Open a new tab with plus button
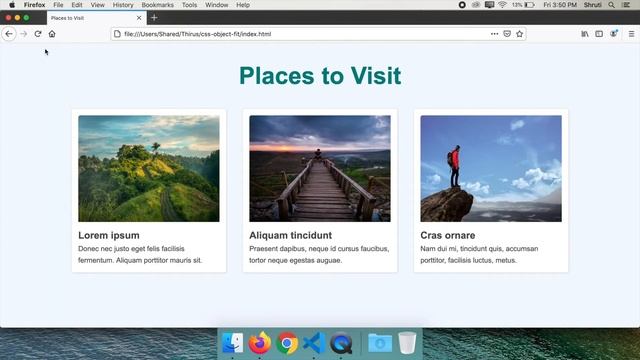 click(x=154, y=18)
